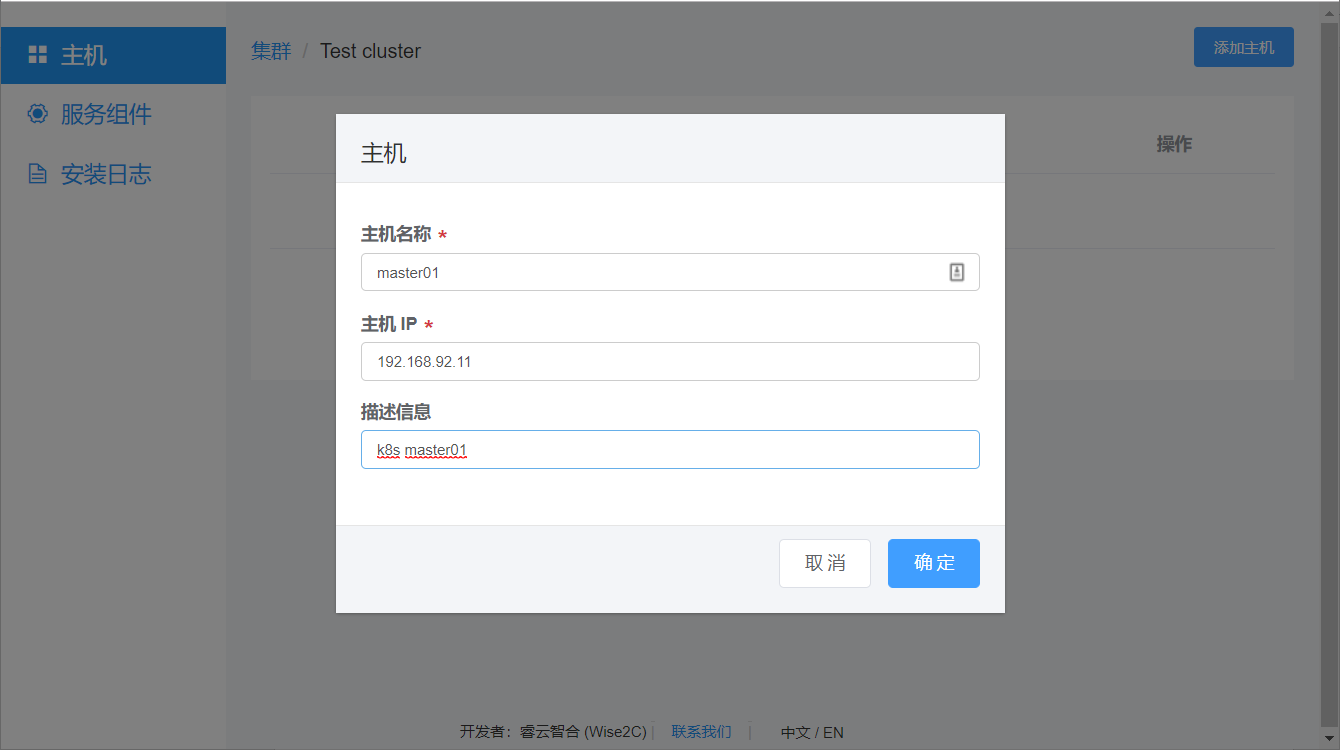Screen dimensions: 1340x750
Task: Switch language via 中文 / EN
Action: point(812,732)
